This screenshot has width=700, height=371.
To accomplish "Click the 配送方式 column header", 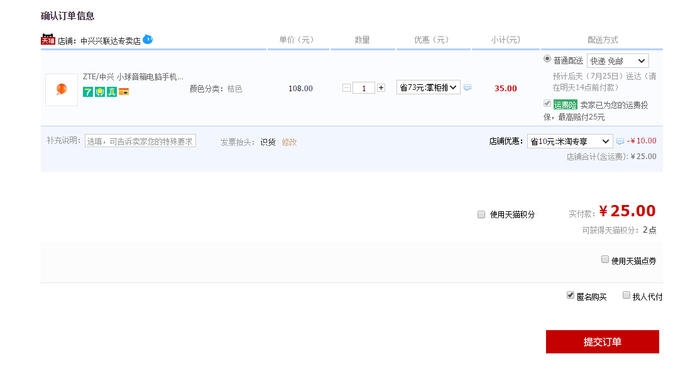I will click(x=602, y=40).
